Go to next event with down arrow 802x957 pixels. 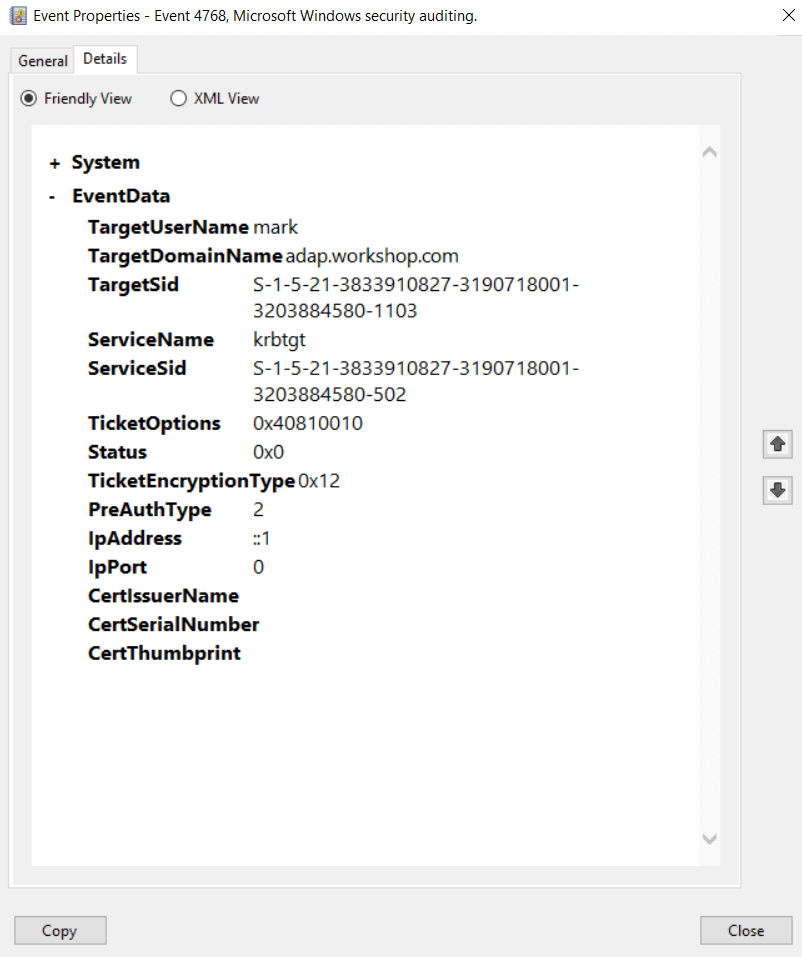click(x=777, y=490)
